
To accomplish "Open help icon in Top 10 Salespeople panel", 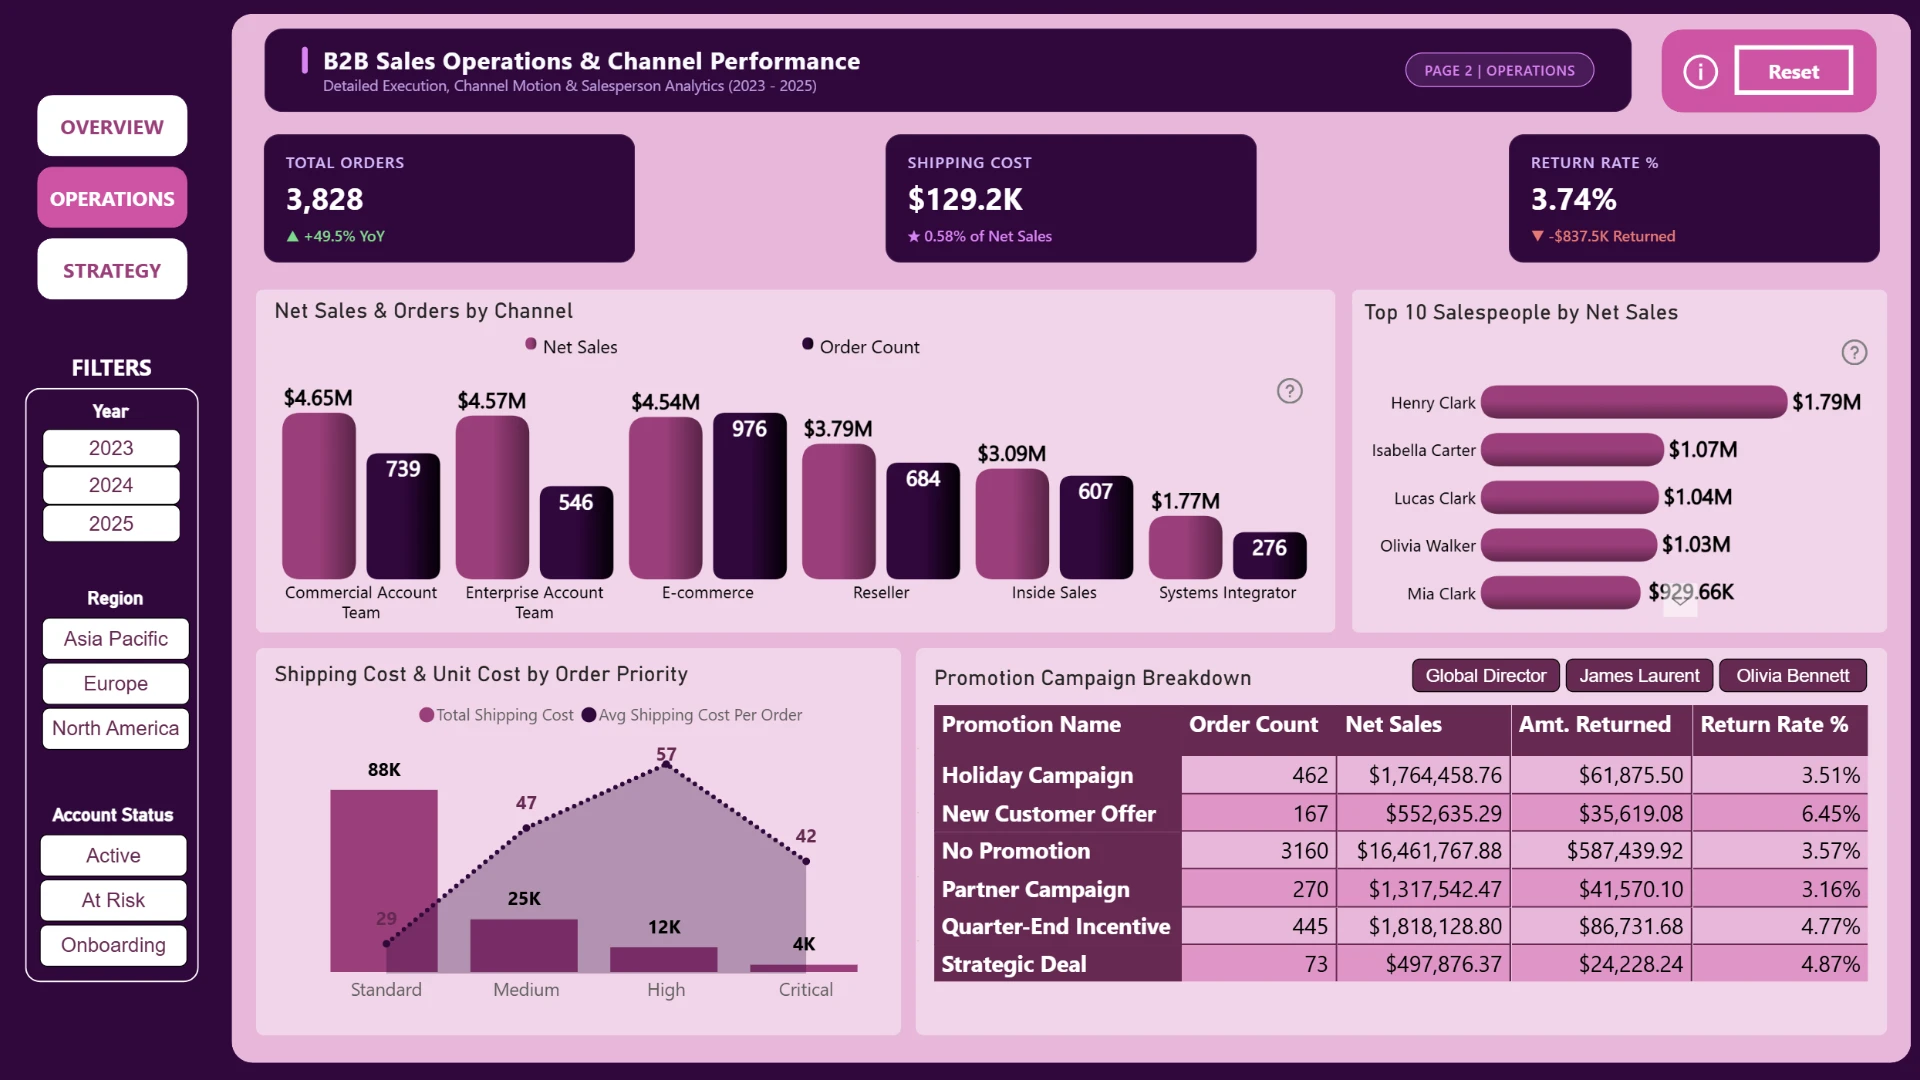I will pos(1854,352).
